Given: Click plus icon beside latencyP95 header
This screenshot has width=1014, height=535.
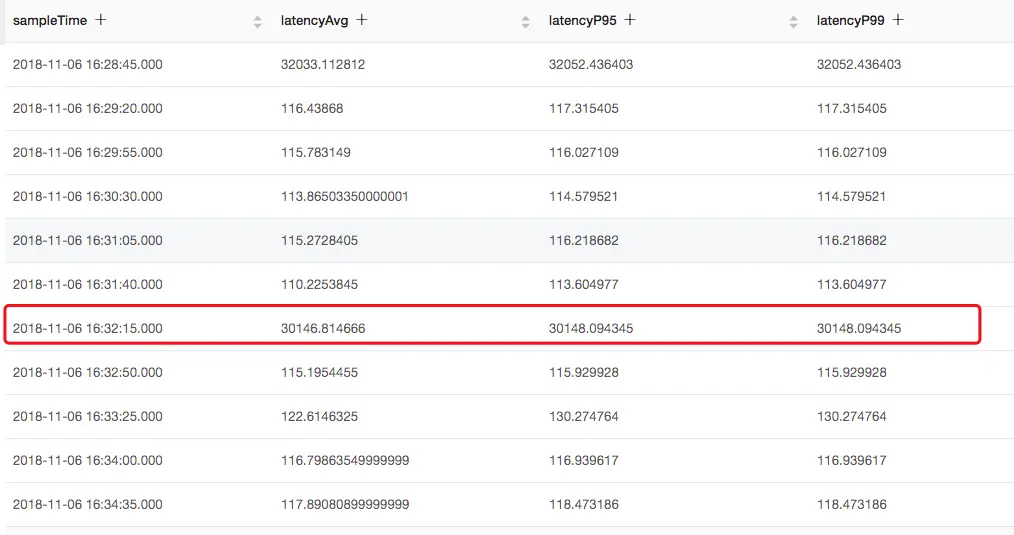Looking at the screenshot, I should [630, 20].
